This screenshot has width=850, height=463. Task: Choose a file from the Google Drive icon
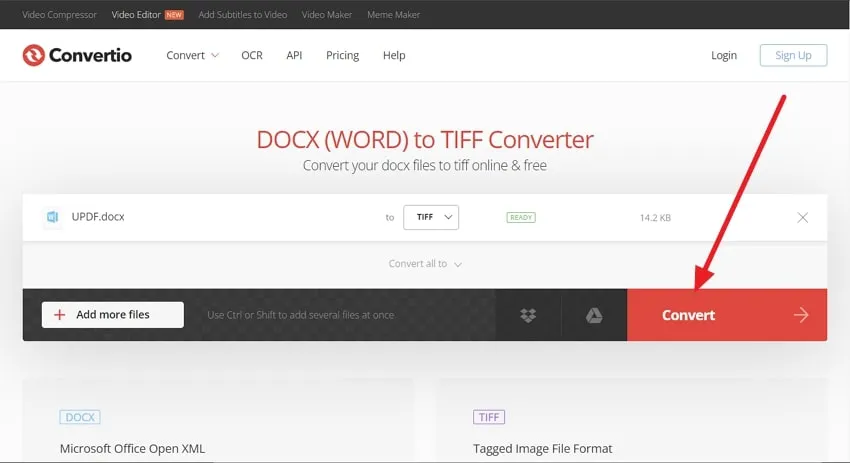click(594, 315)
